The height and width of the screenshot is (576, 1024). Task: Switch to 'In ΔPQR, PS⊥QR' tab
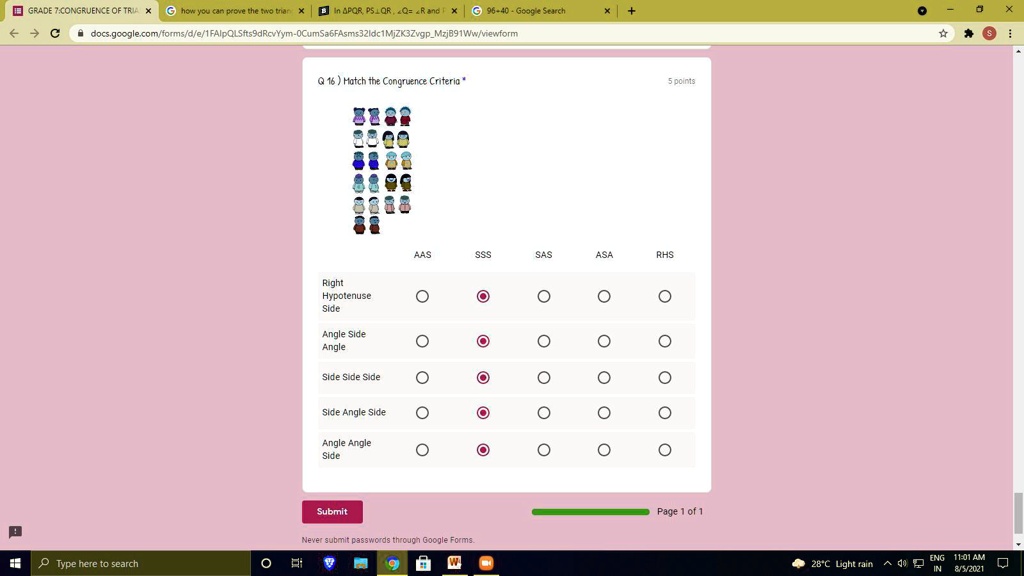[x=388, y=11]
